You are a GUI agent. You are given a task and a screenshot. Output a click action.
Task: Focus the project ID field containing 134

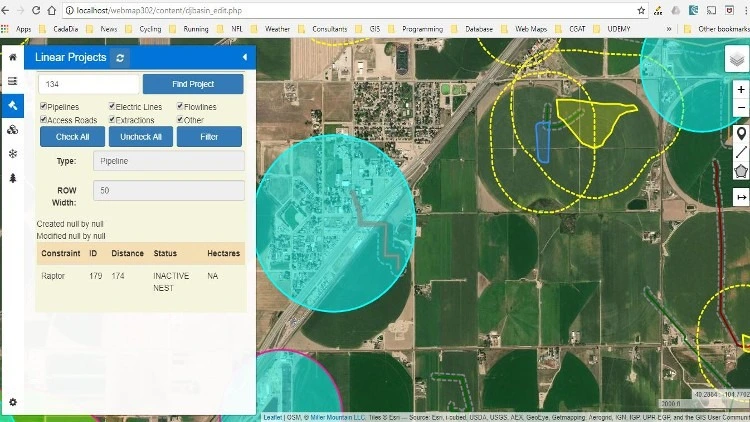[x=89, y=84]
